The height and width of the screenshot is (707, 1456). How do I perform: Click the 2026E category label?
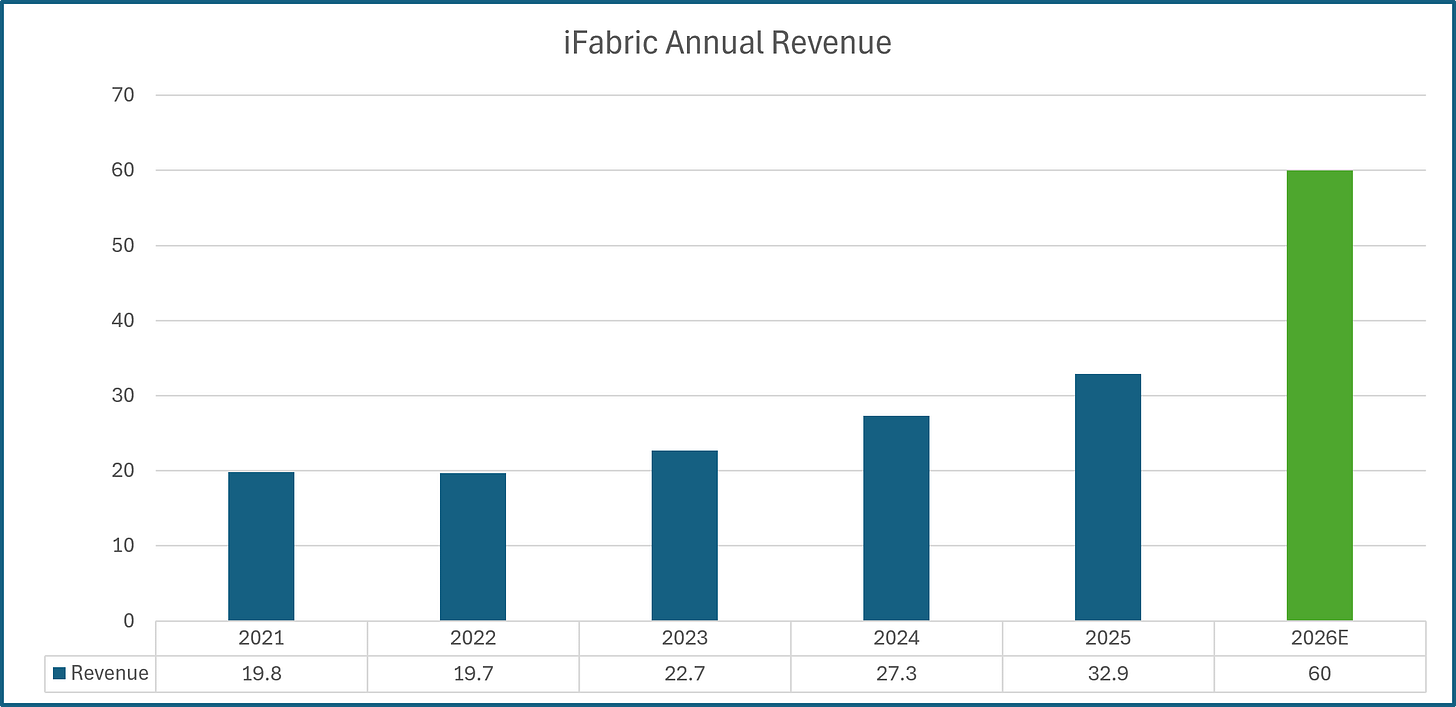coord(1320,638)
